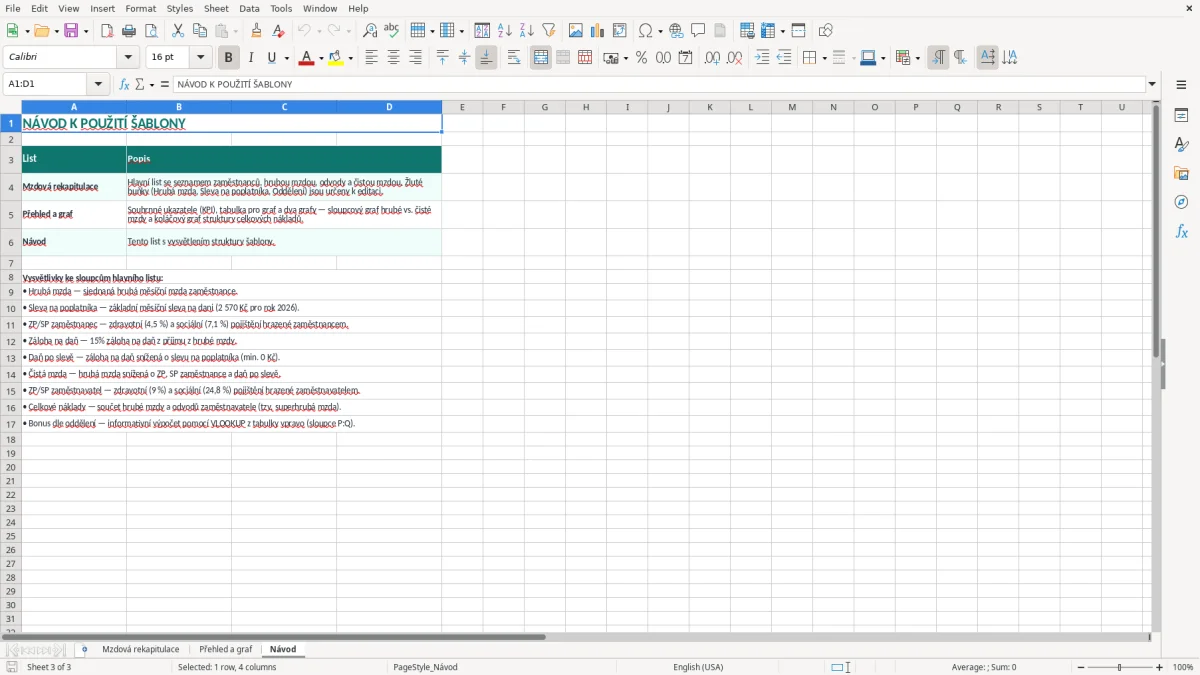Open sidebar Properties panel icon
1200x675 pixels.
pos(1181,116)
